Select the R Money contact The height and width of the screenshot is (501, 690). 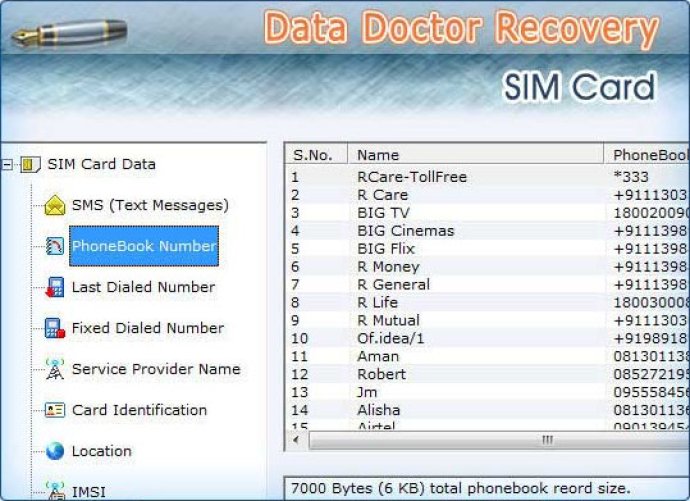tap(488, 267)
